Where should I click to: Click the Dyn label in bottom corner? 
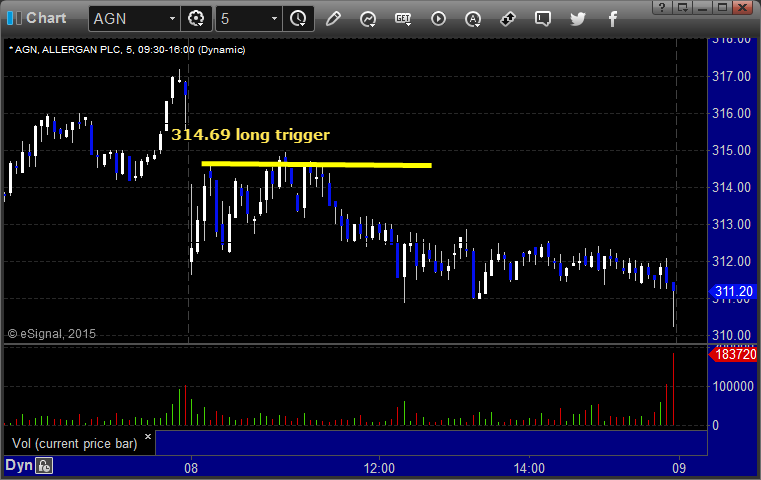pyautogui.click(x=19, y=465)
